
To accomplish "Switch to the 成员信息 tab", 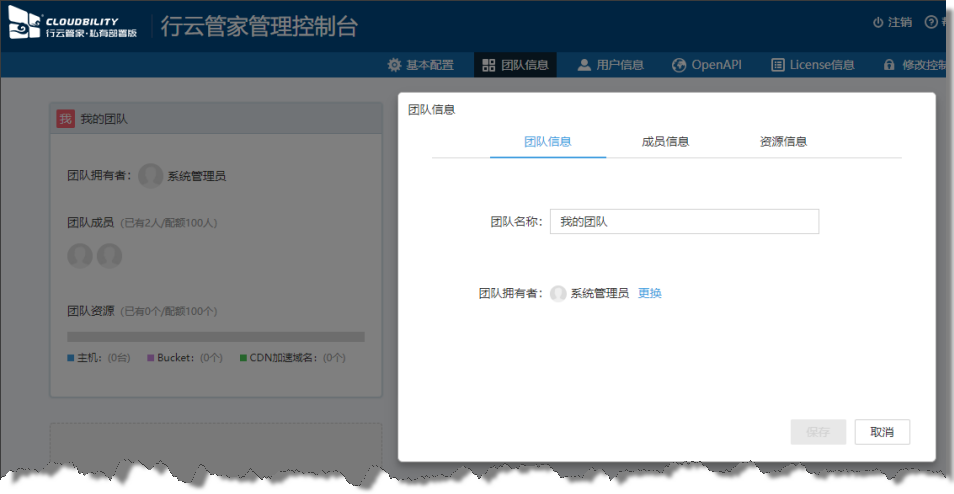I will click(665, 142).
